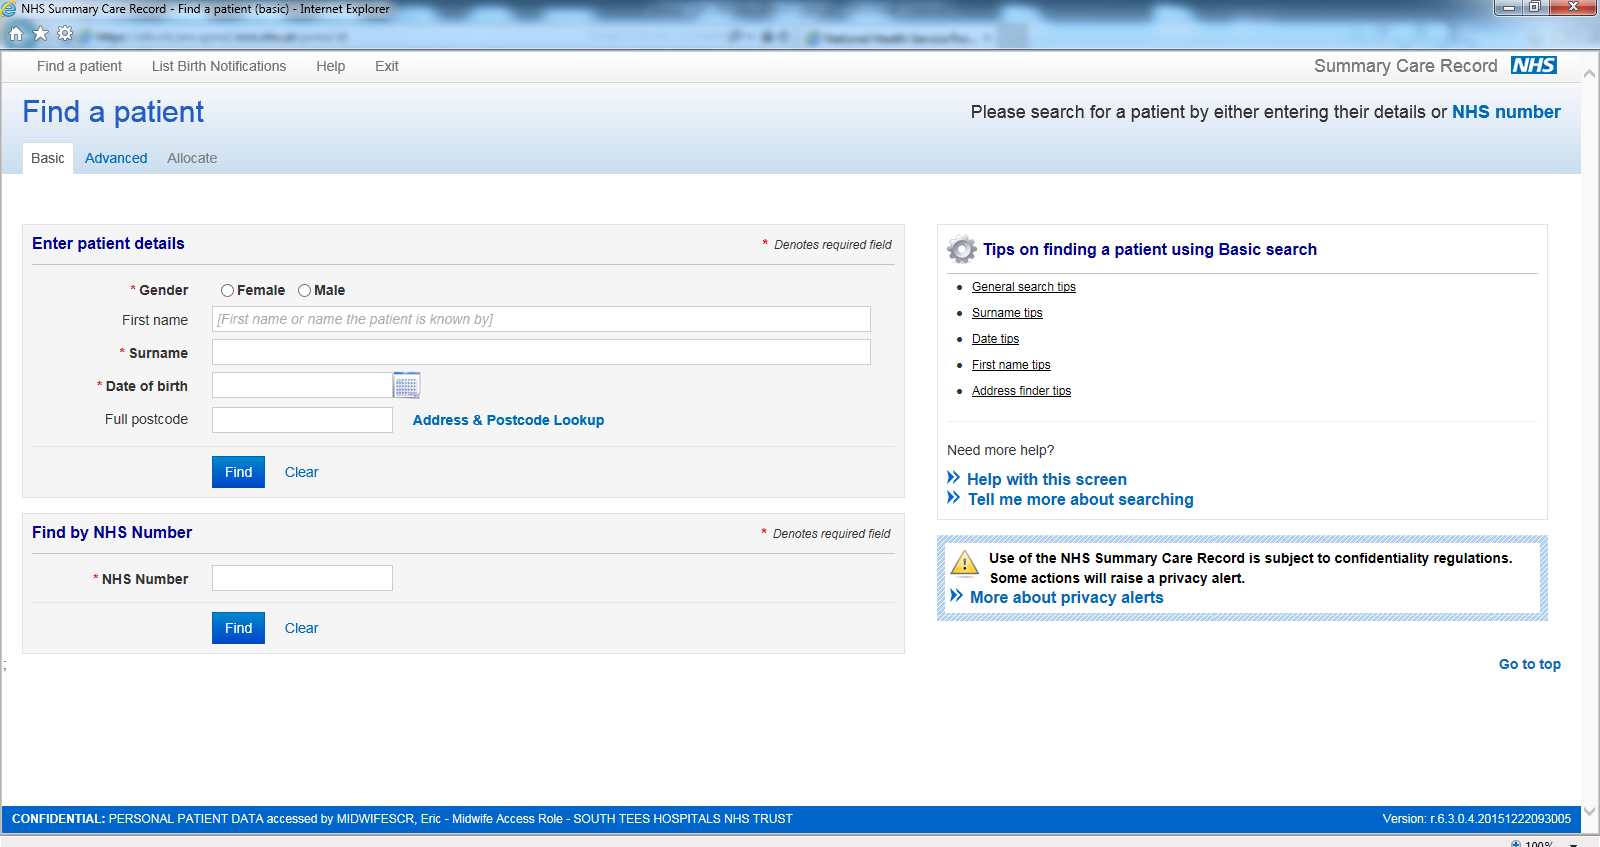Click the Go to top link

[x=1530, y=664]
